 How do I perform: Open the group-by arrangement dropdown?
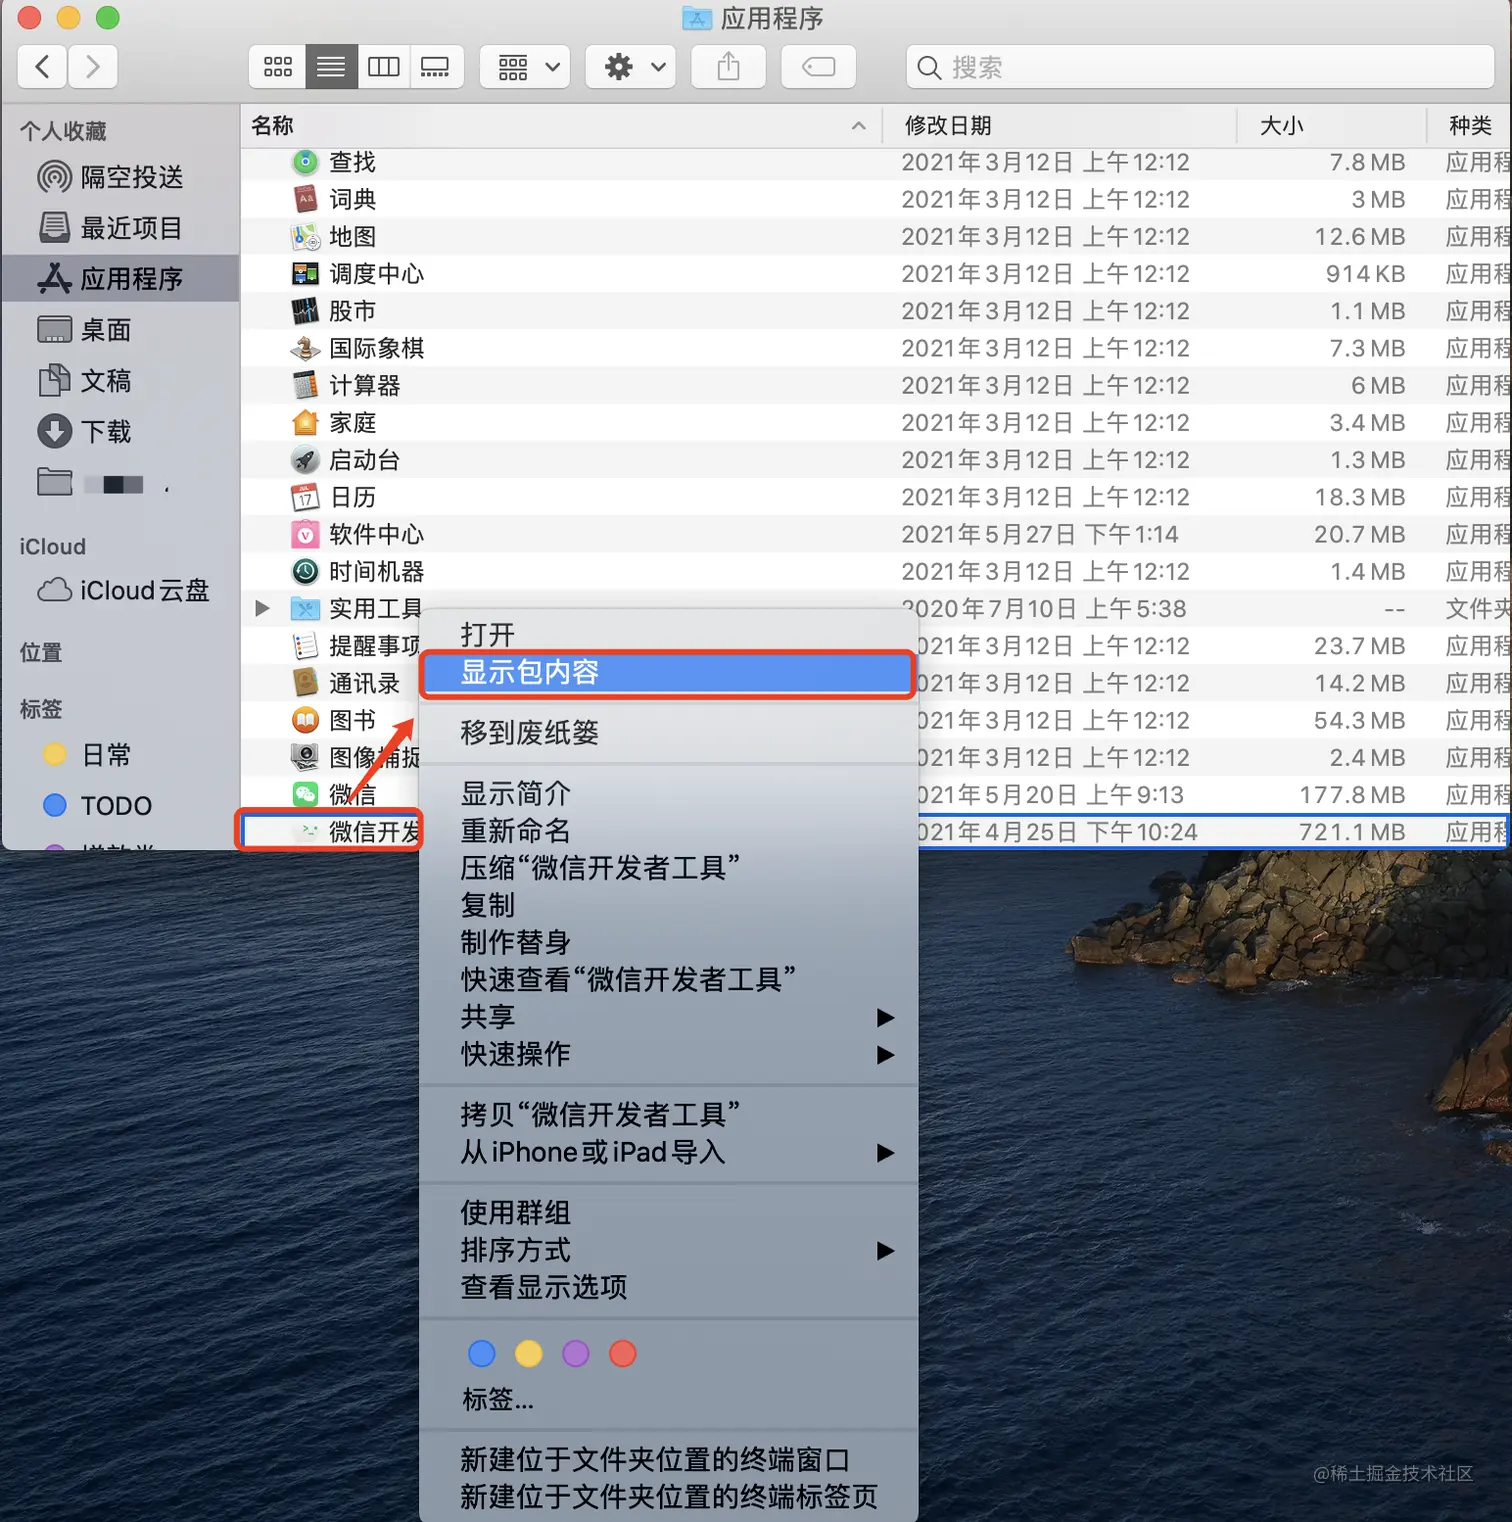tap(525, 67)
